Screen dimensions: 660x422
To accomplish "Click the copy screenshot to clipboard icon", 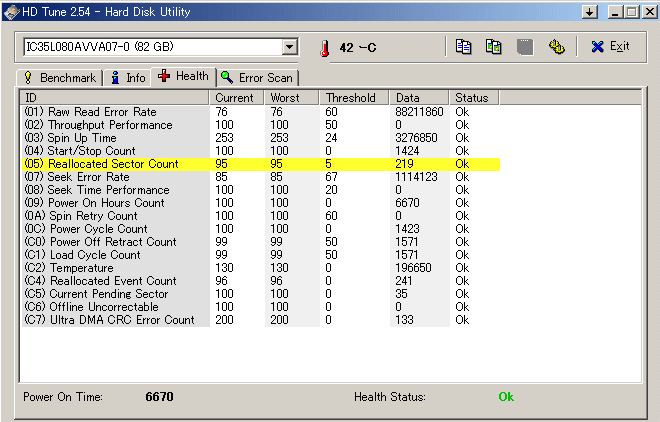I will (x=494, y=47).
